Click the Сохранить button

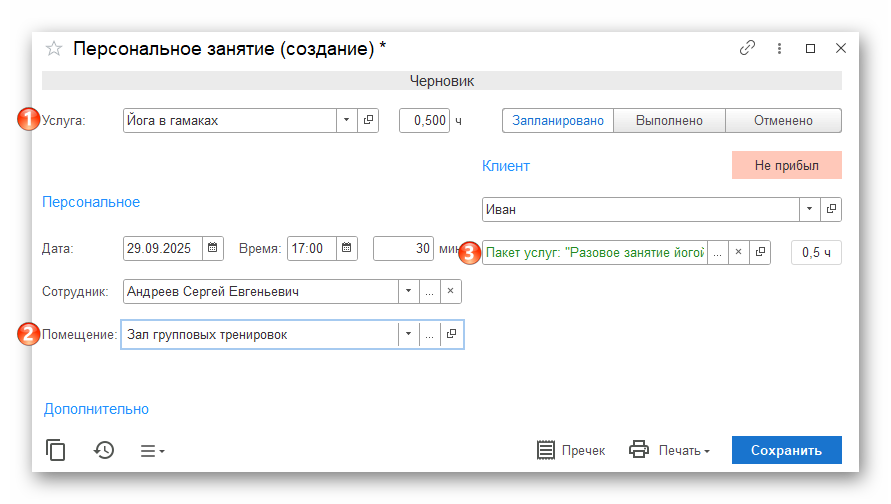(x=786, y=450)
